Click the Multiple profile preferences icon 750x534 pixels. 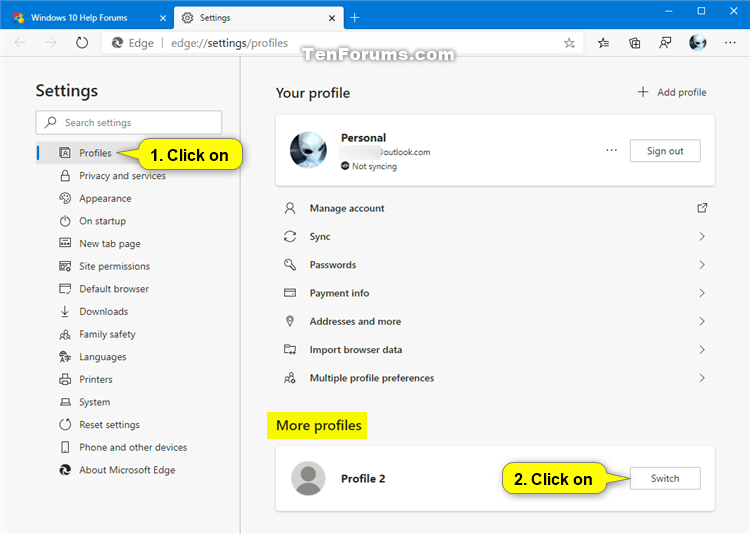click(290, 378)
